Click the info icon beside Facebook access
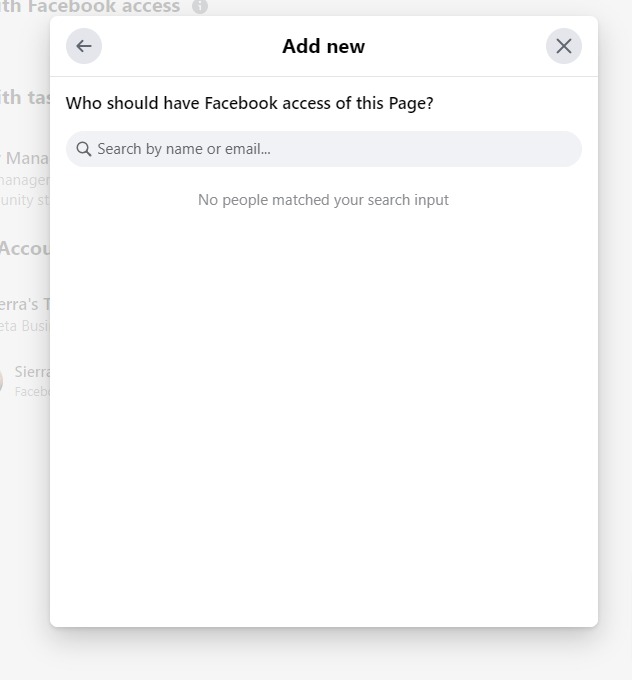 click(200, 7)
